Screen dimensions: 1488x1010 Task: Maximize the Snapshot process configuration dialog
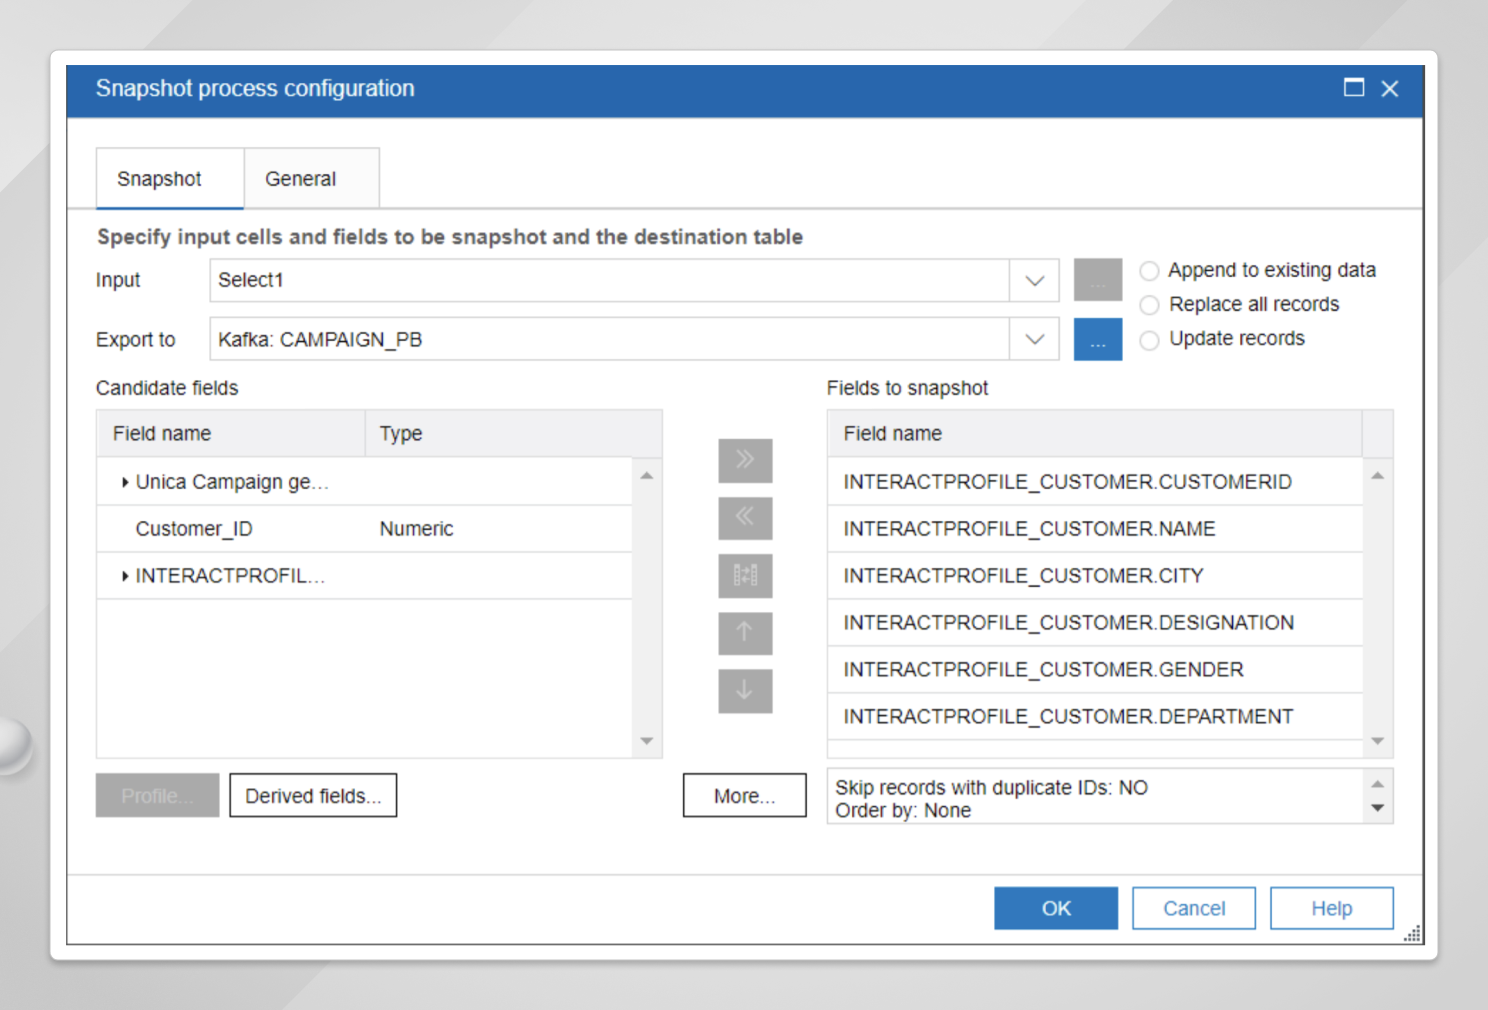tap(1354, 88)
